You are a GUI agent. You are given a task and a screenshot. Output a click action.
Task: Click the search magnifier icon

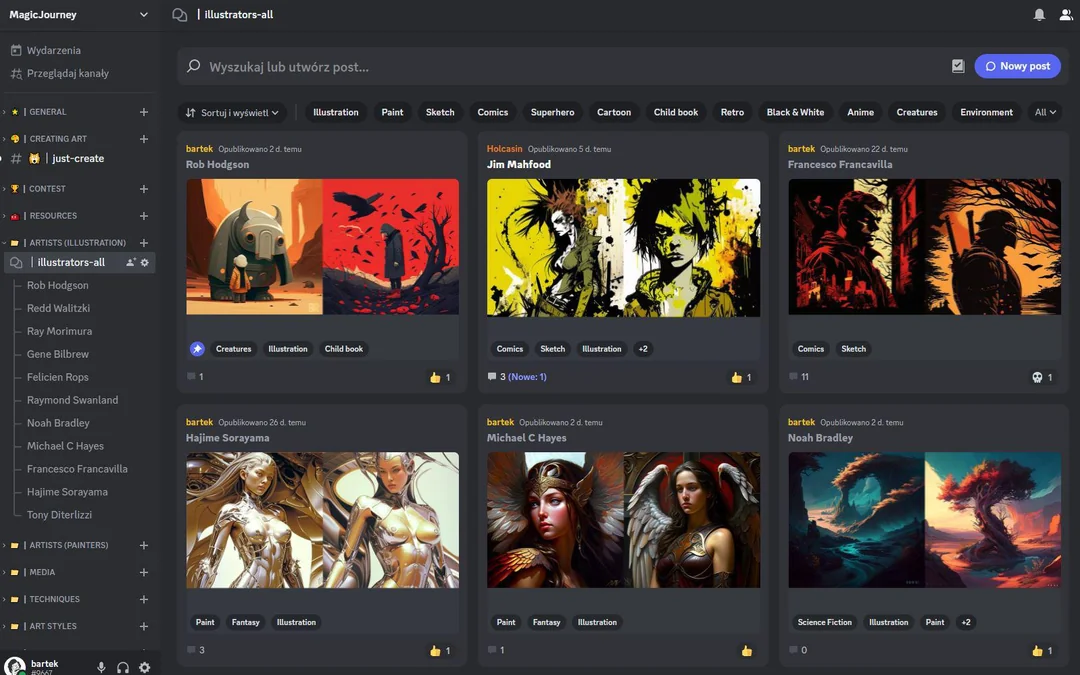coord(194,66)
